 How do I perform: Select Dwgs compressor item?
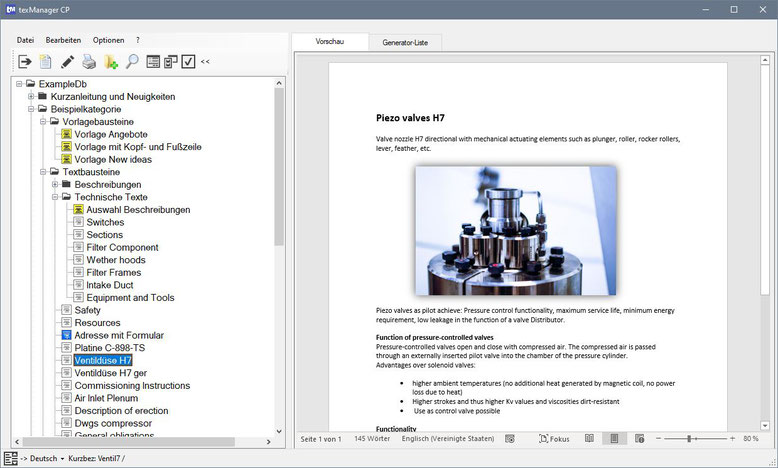113,423
